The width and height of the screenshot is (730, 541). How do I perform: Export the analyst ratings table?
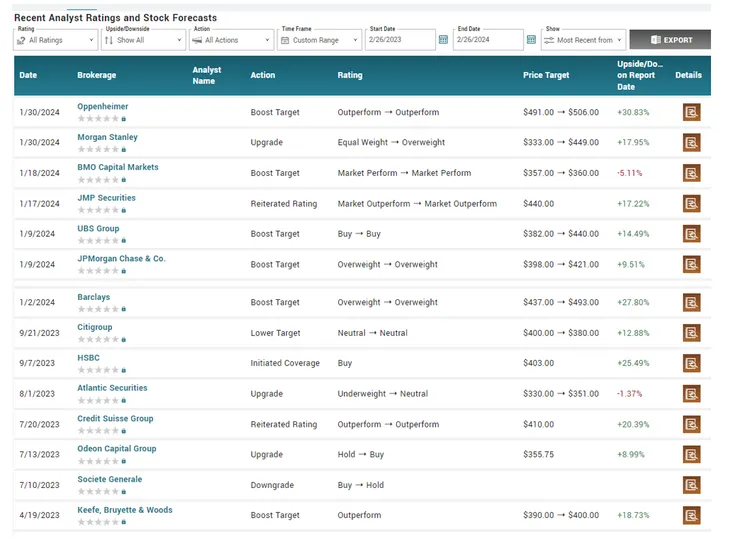pos(670,40)
